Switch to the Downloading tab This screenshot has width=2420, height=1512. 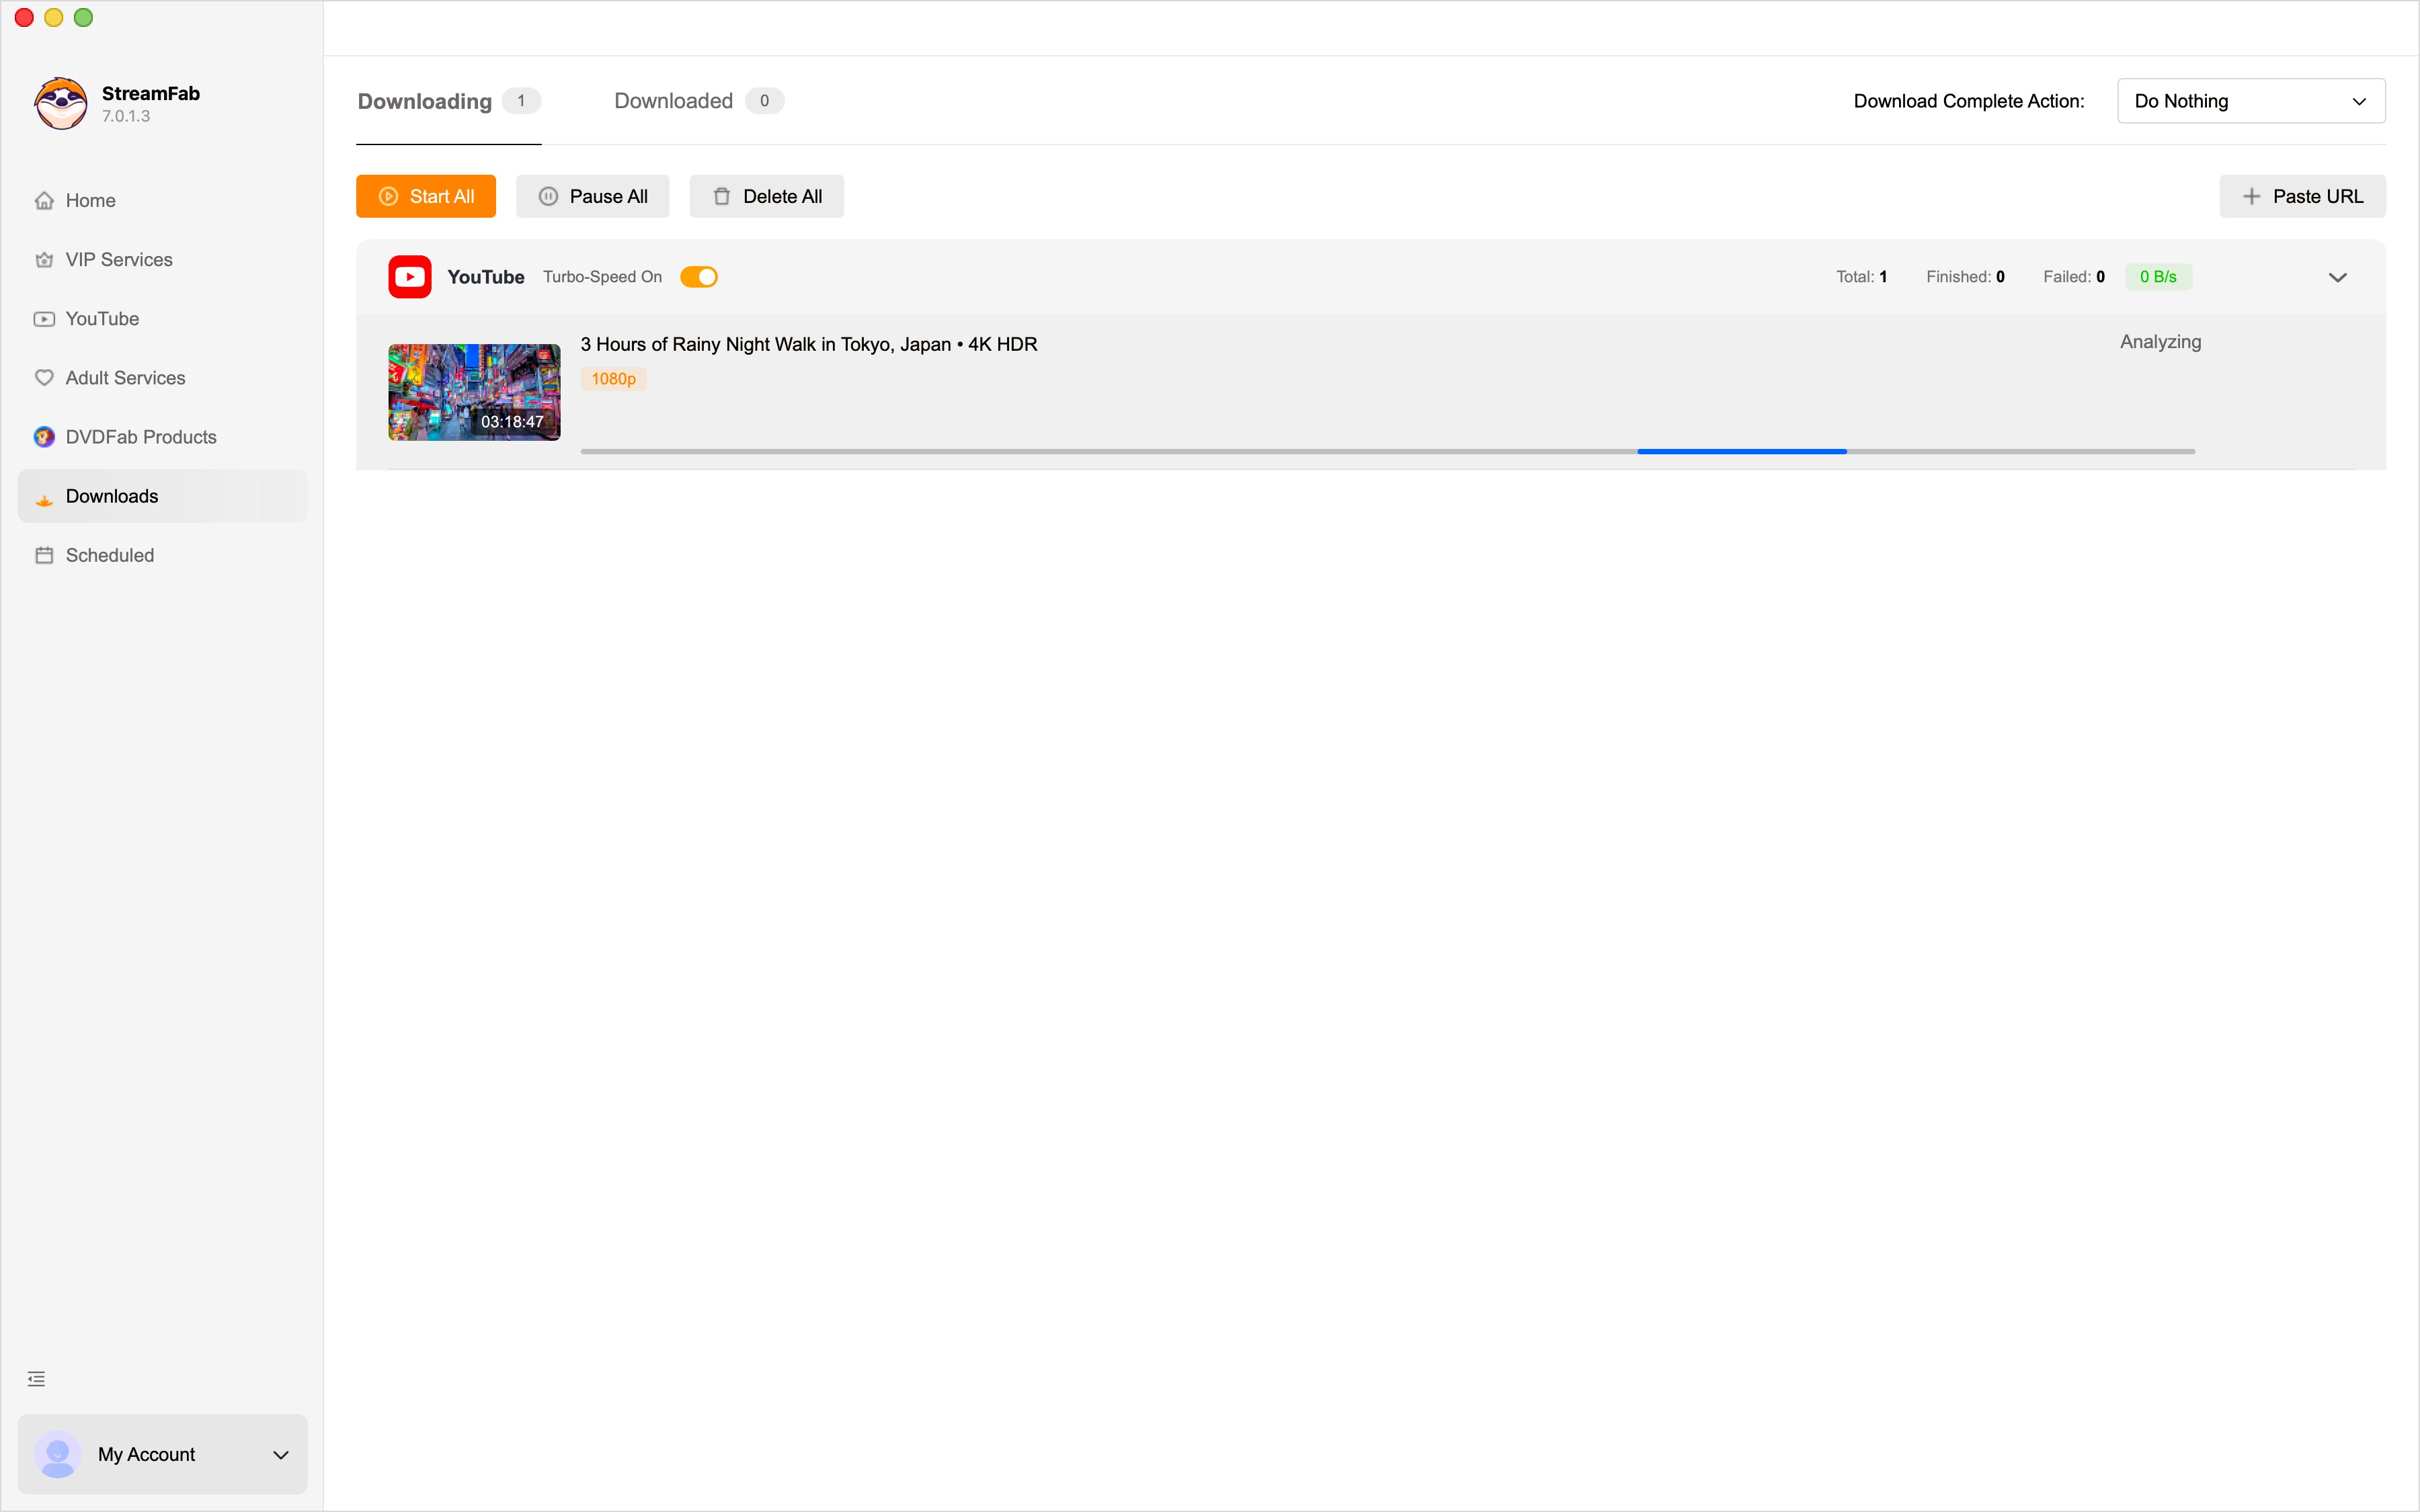[x=424, y=100]
